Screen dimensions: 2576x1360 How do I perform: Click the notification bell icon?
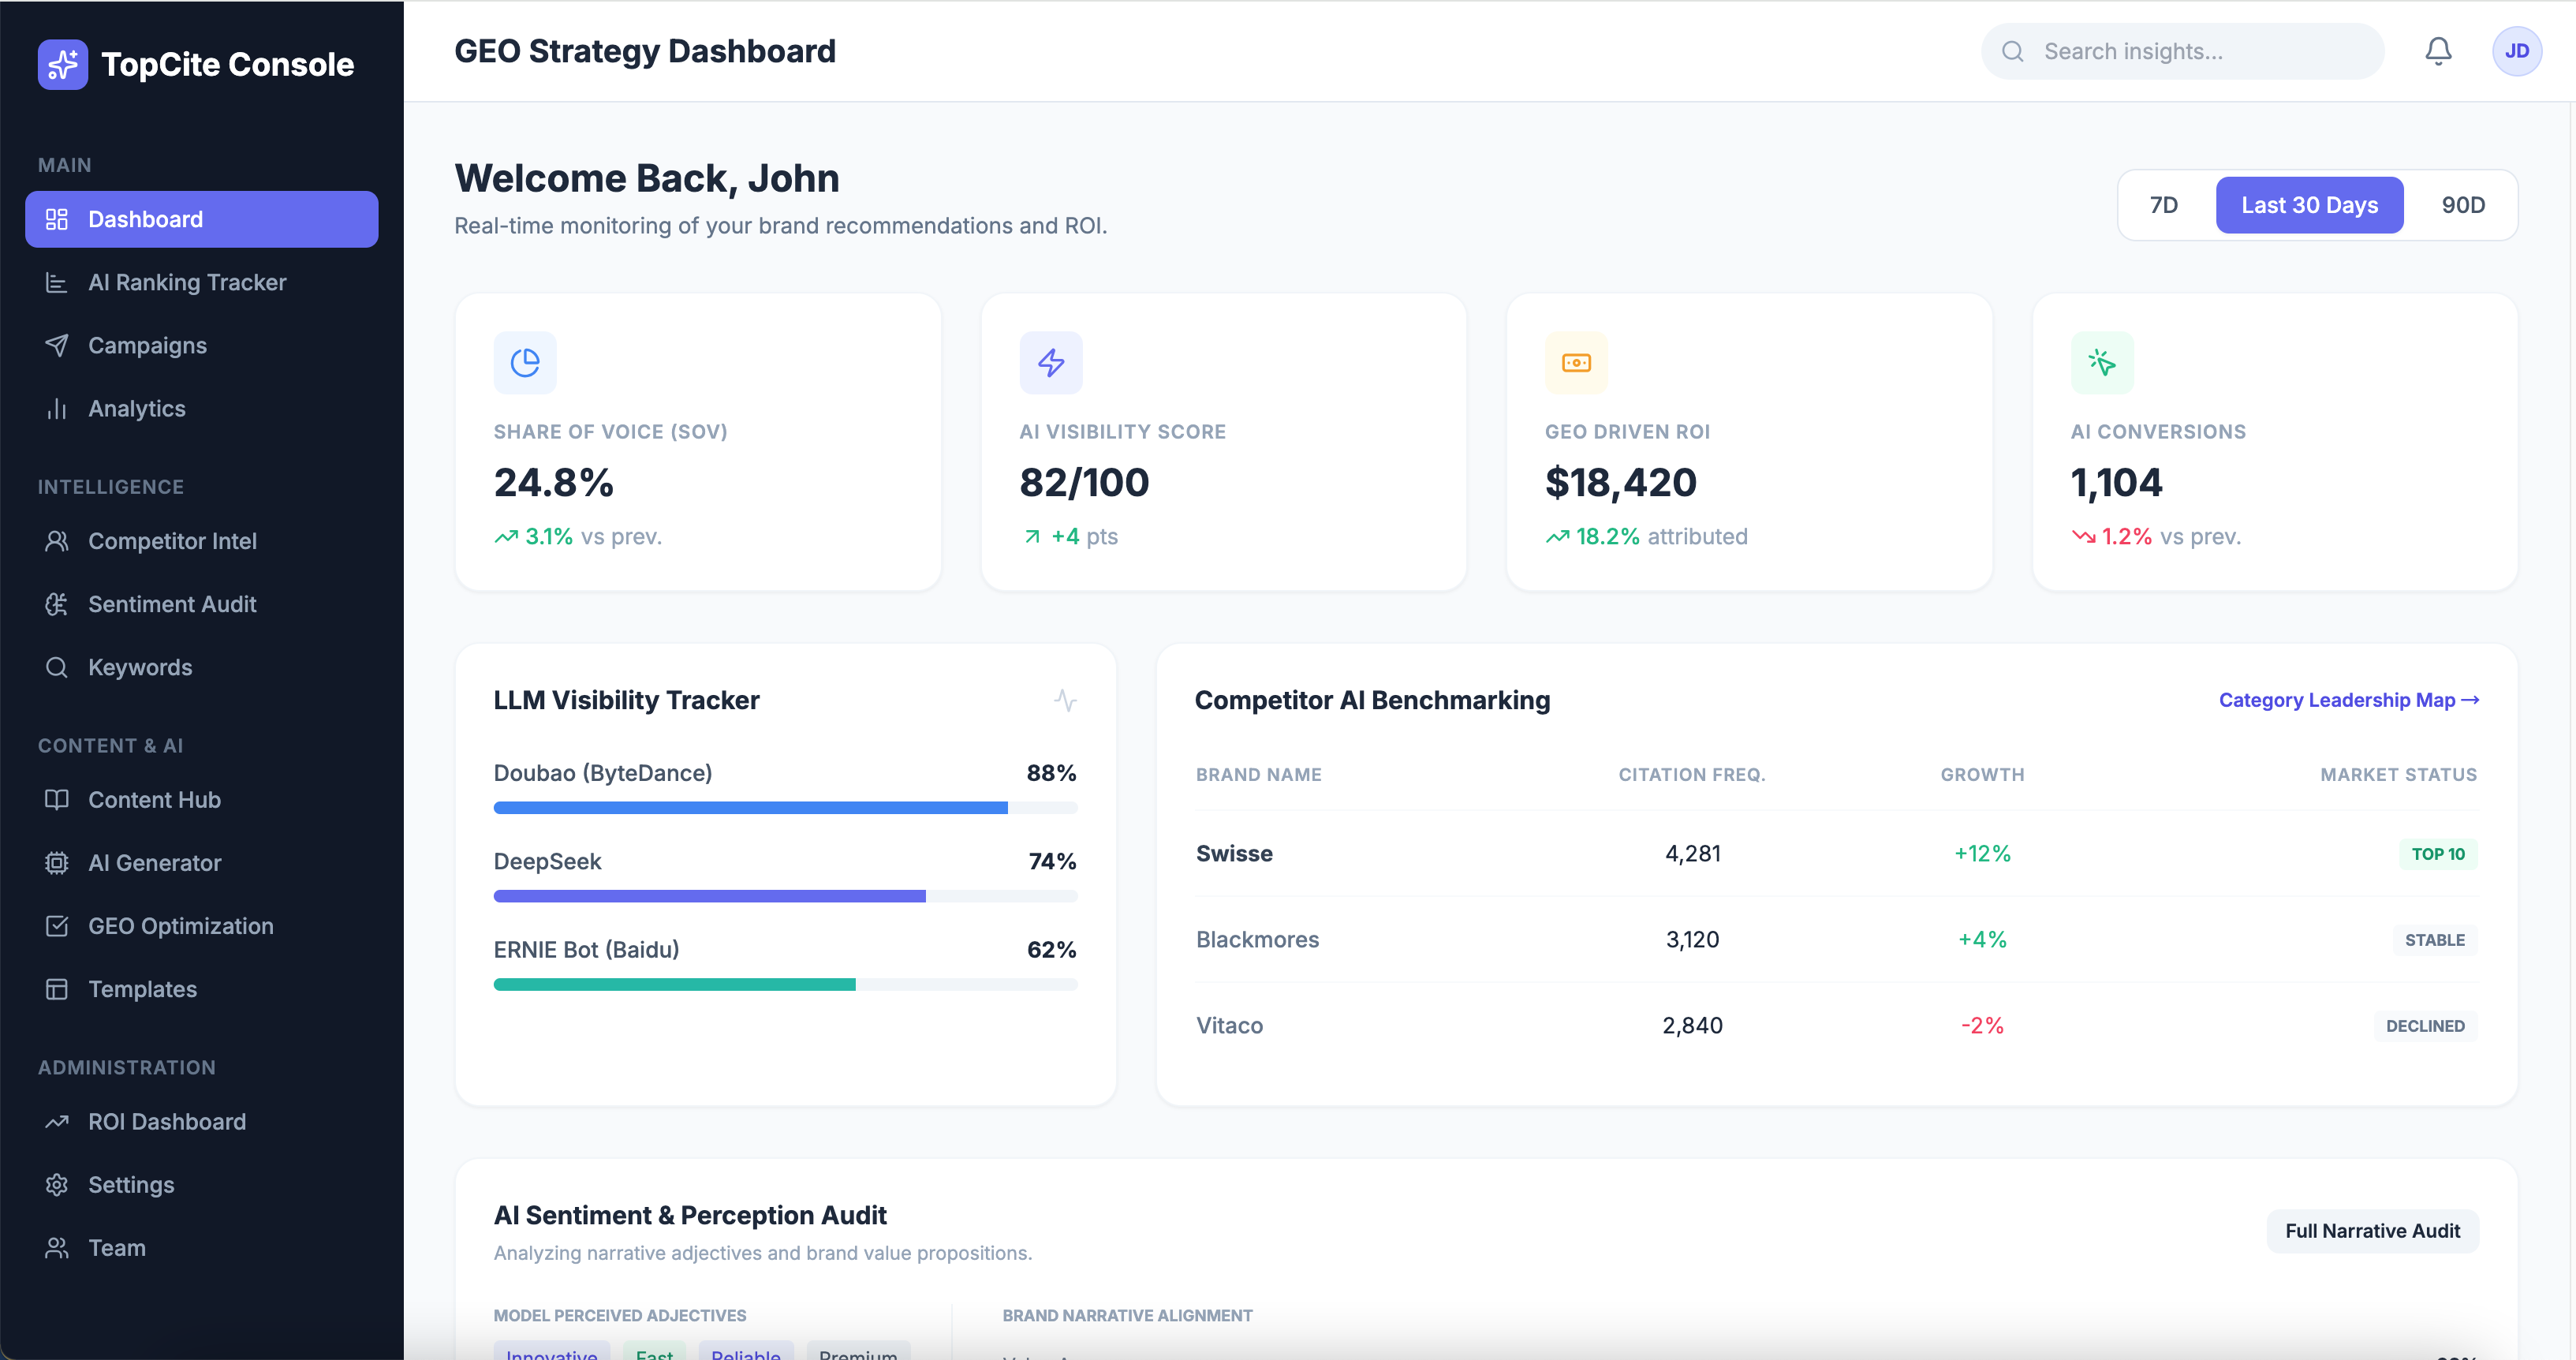point(2437,51)
